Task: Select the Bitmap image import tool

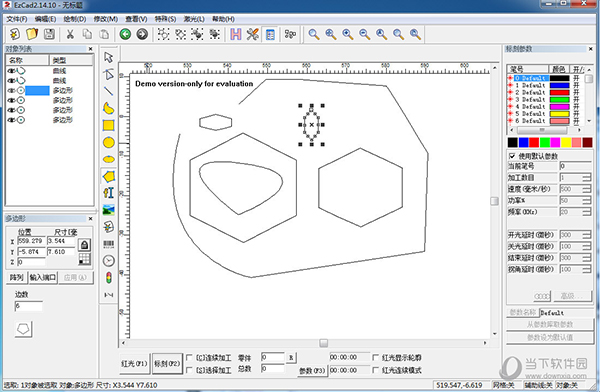Action: [x=109, y=210]
